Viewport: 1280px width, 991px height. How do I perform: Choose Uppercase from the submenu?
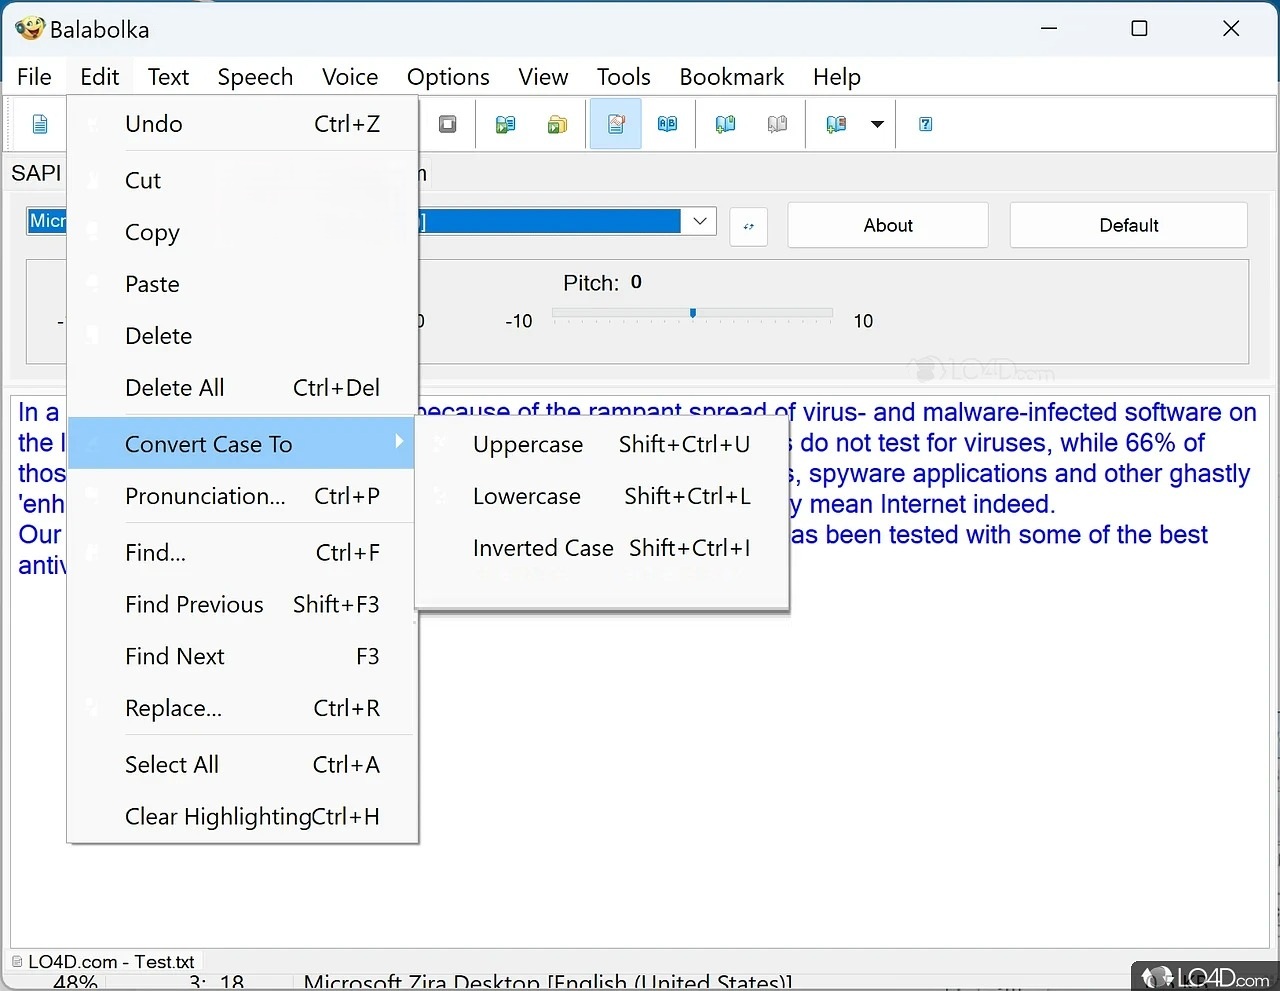(527, 444)
